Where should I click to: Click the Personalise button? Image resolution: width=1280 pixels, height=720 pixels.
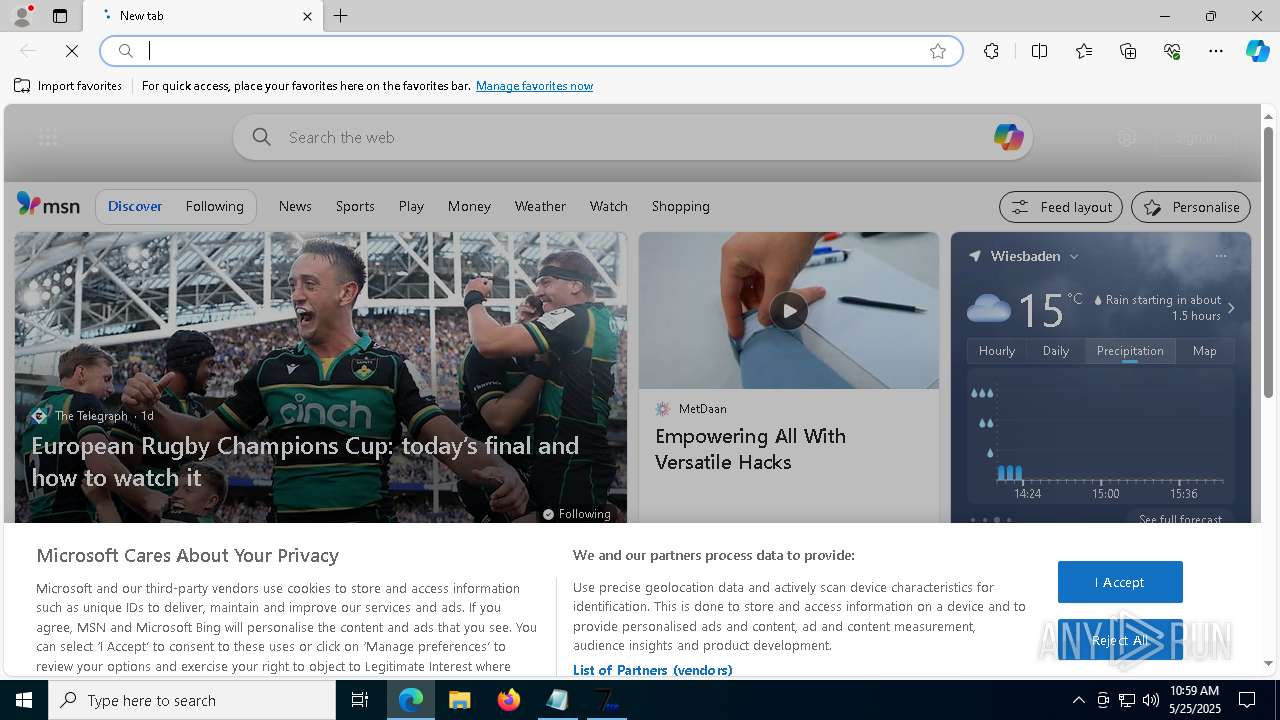pyautogui.click(x=1191, y=207)
